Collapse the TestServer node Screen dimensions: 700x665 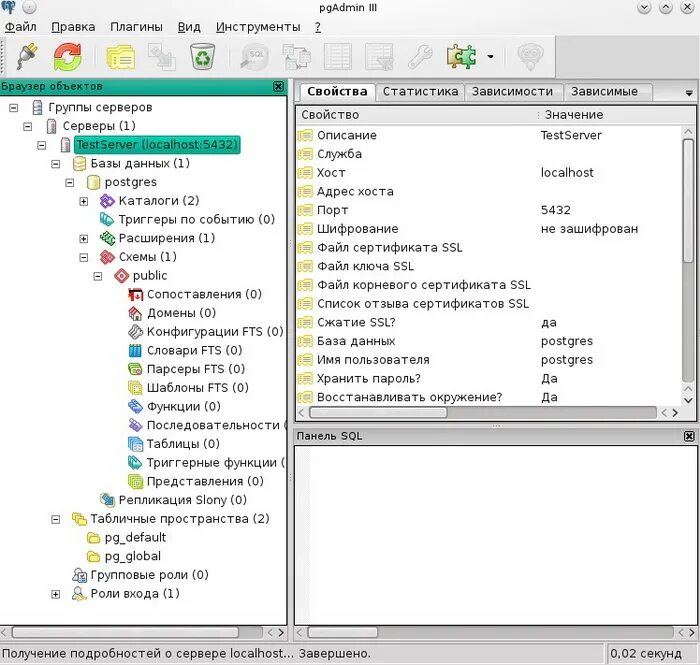[x=42, y=145]
